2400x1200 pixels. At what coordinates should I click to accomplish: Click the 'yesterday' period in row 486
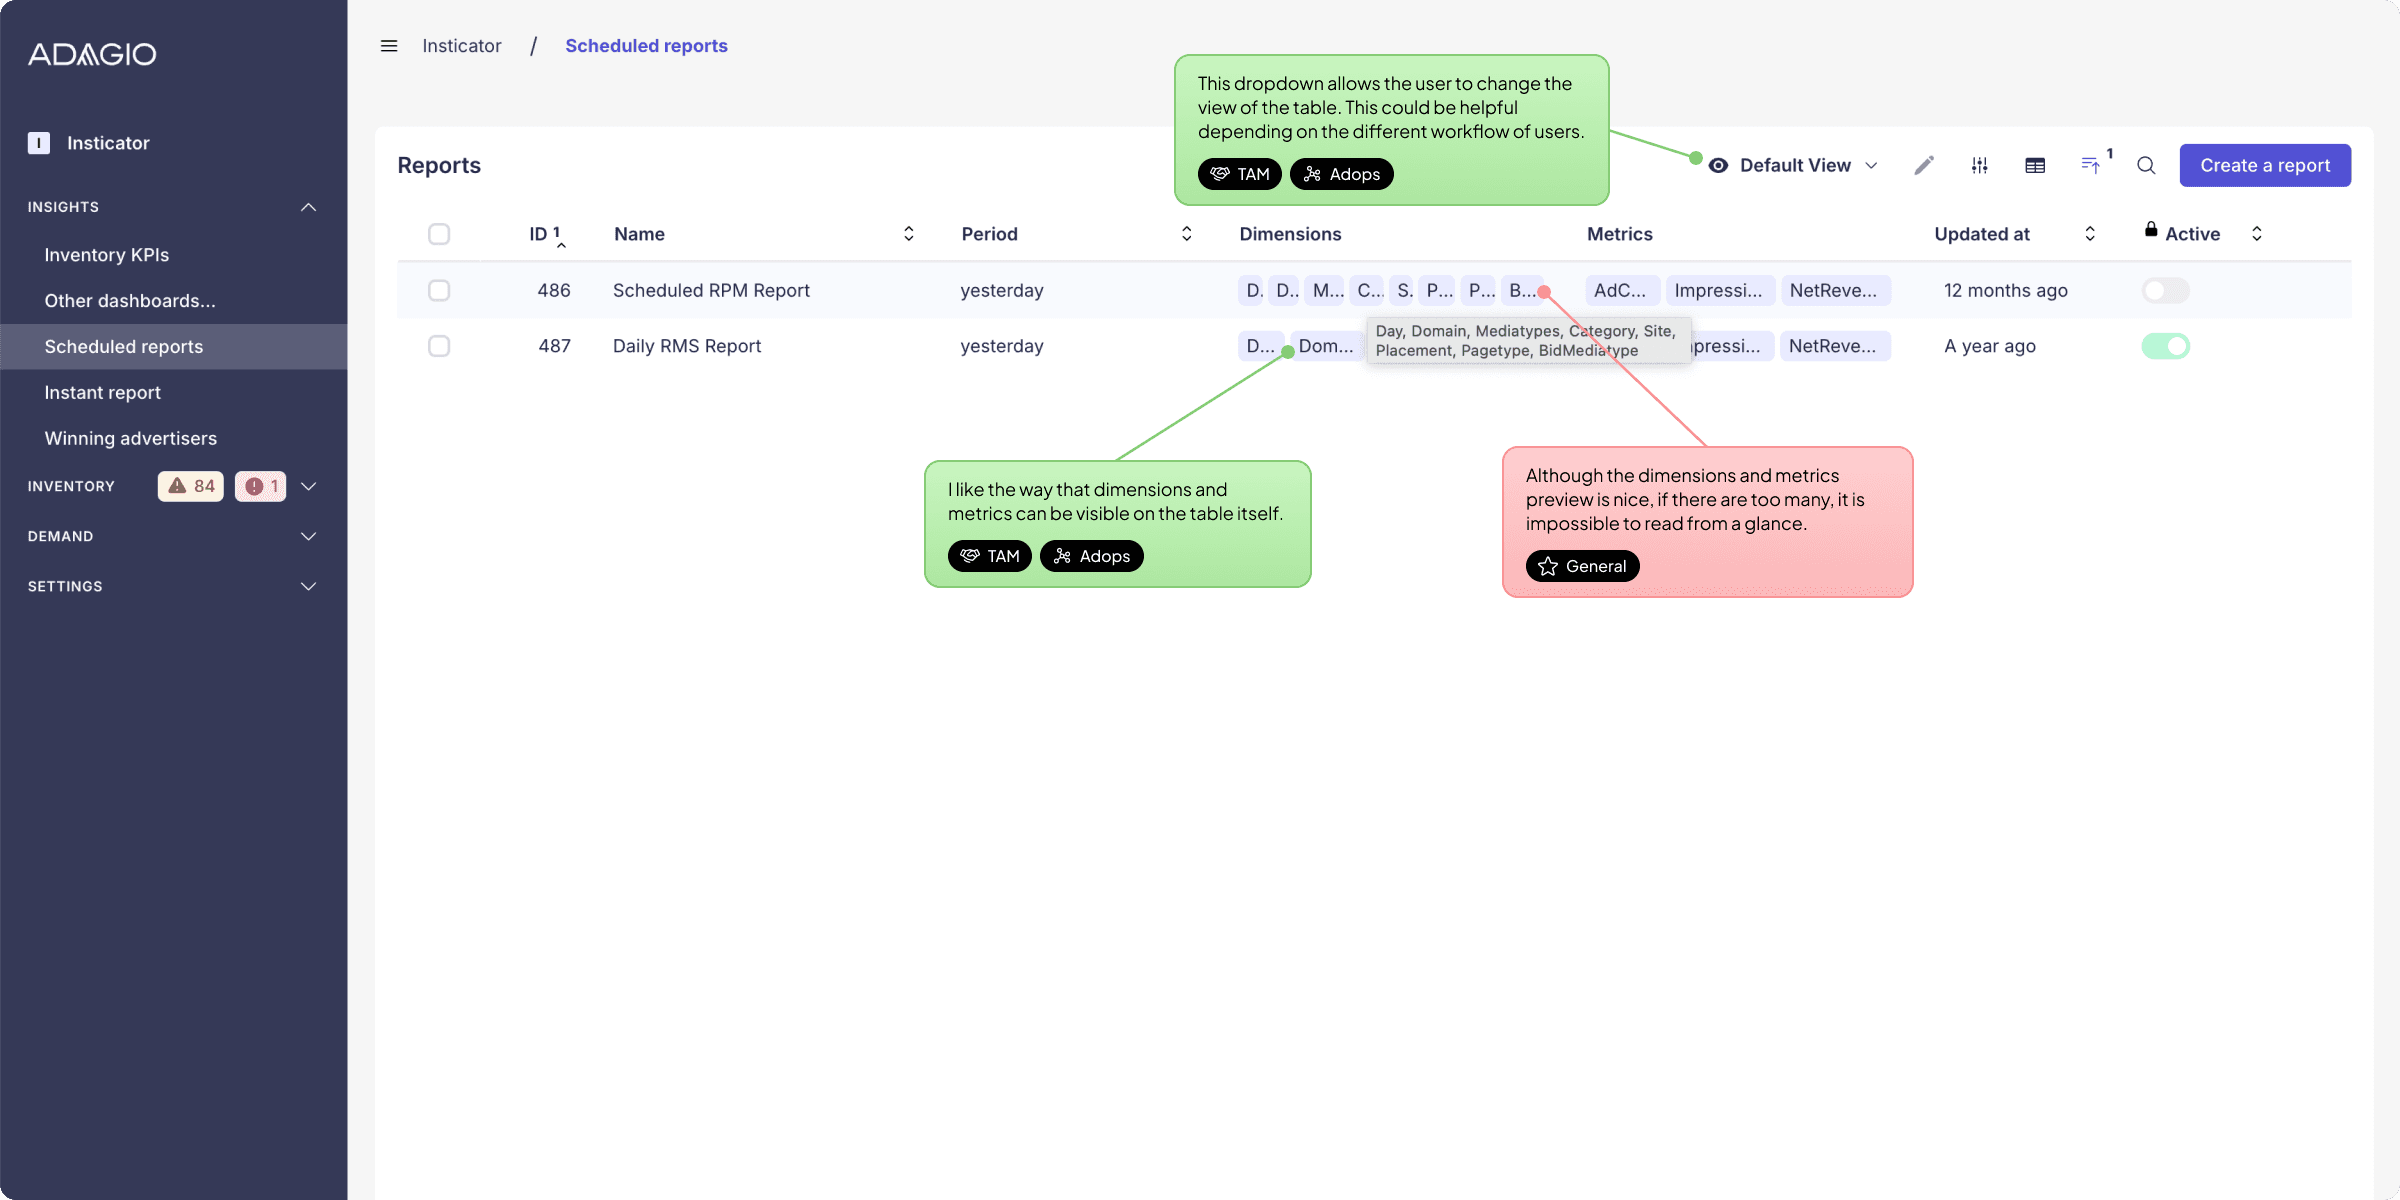tap(1001, 290)
